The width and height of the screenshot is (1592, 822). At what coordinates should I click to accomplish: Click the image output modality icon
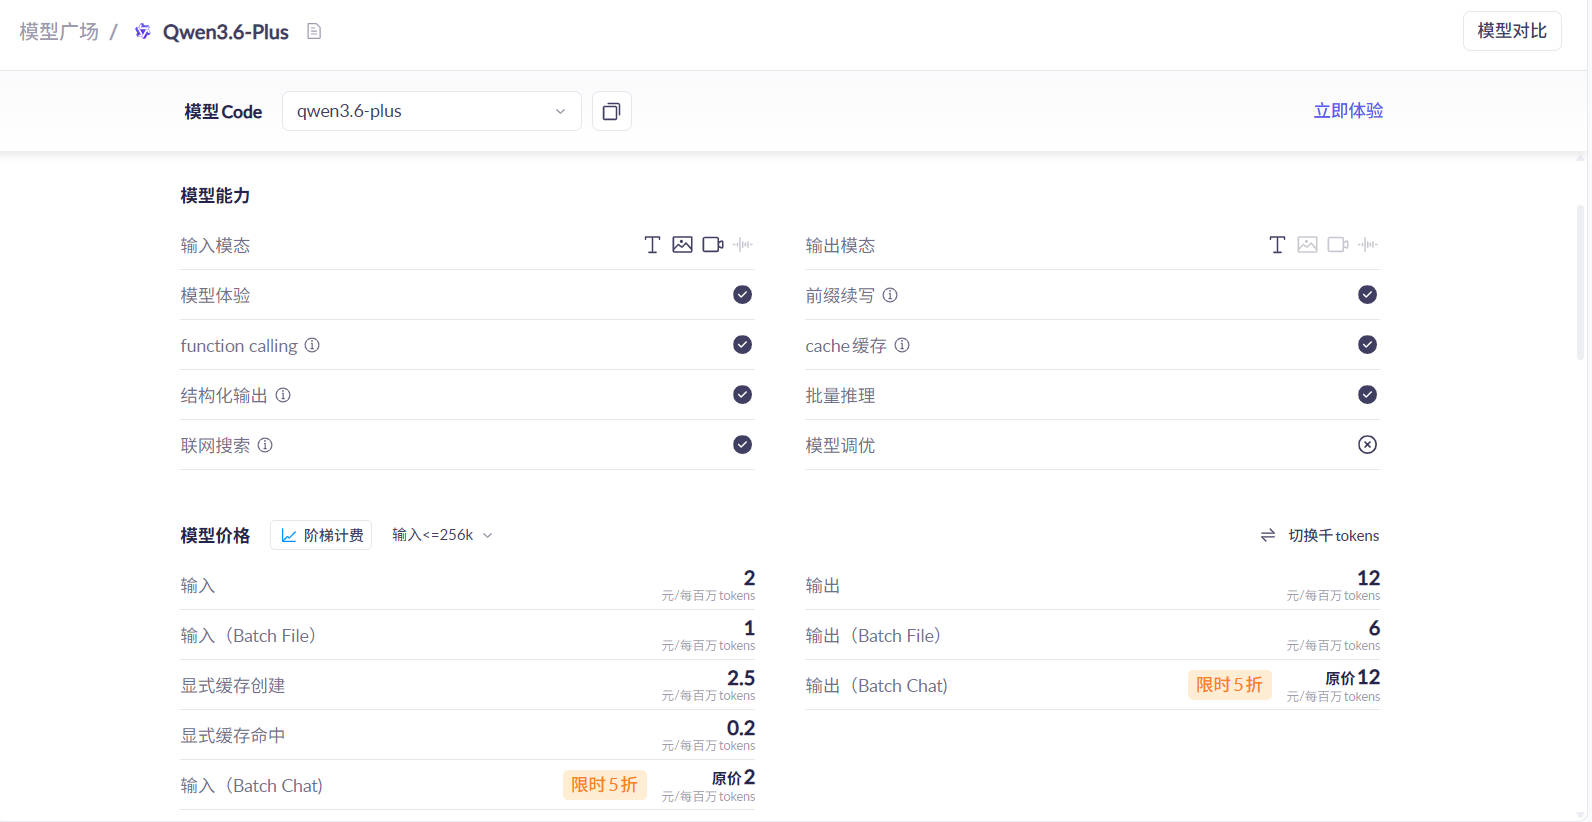[x=1307, y=245]
